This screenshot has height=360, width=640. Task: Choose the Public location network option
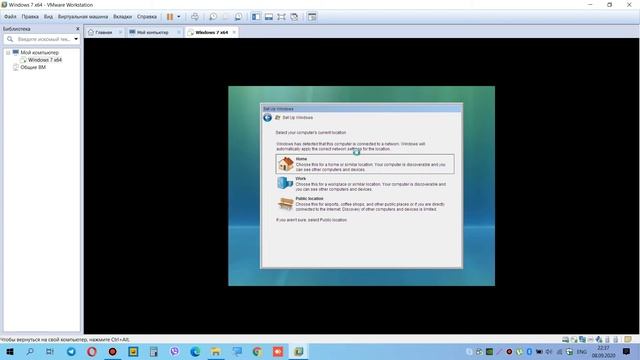click(x=365, y=204)
